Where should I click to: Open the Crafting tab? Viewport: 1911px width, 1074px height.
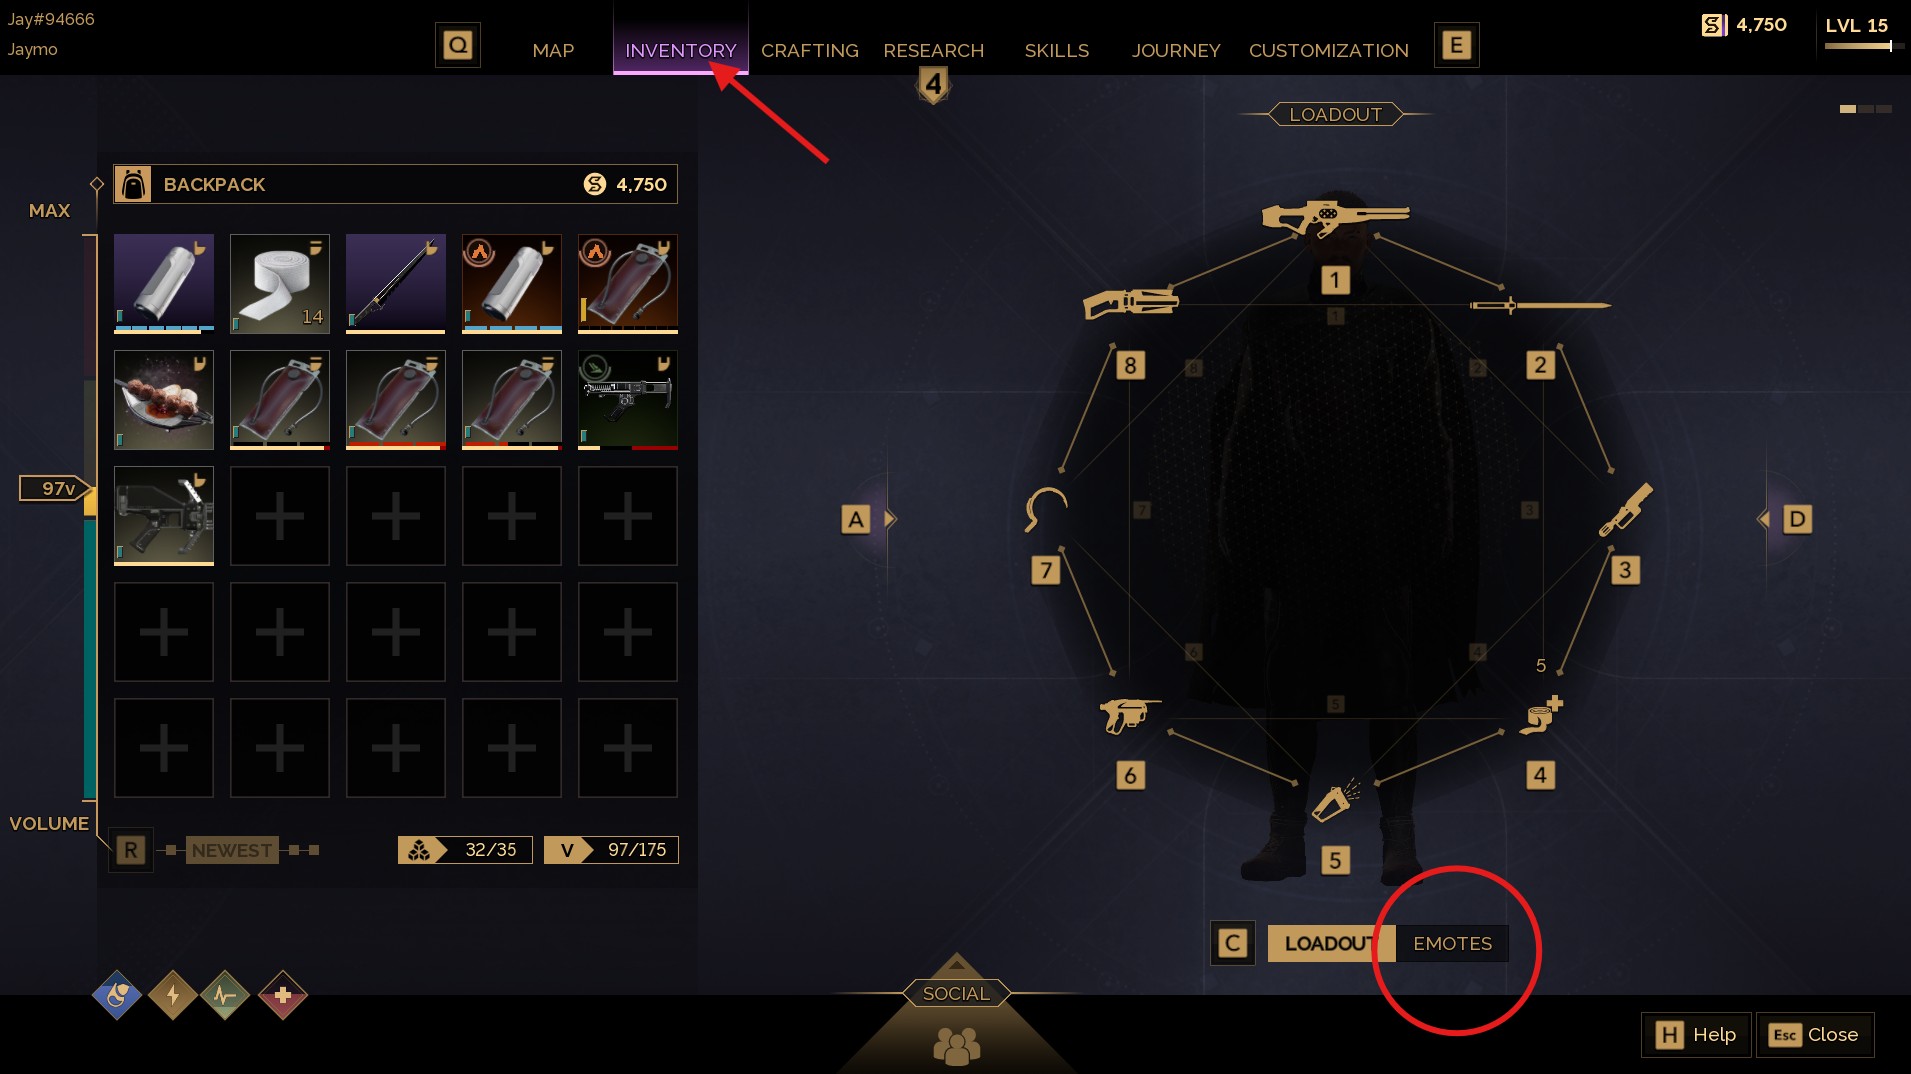tap(810, 50)
